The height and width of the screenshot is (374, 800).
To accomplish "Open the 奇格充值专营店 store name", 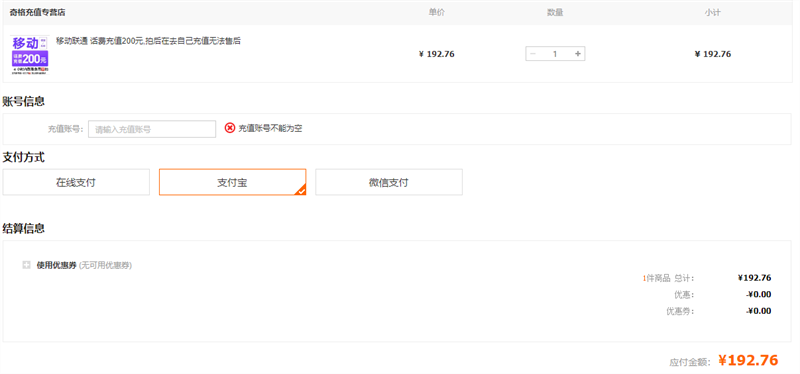I will (37, 12).
